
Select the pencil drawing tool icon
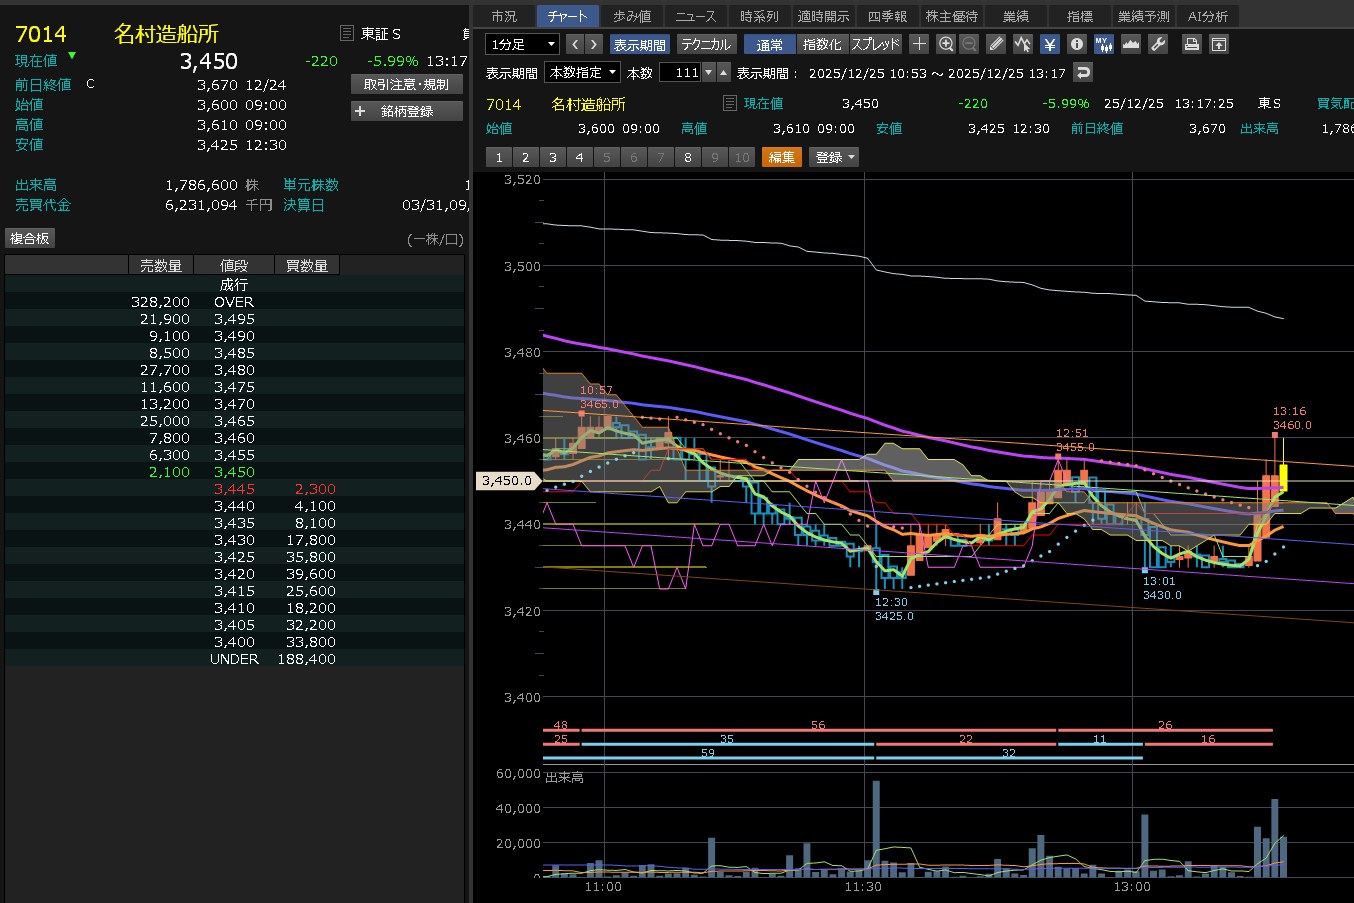pyautogui.click(x=996, y=44)
